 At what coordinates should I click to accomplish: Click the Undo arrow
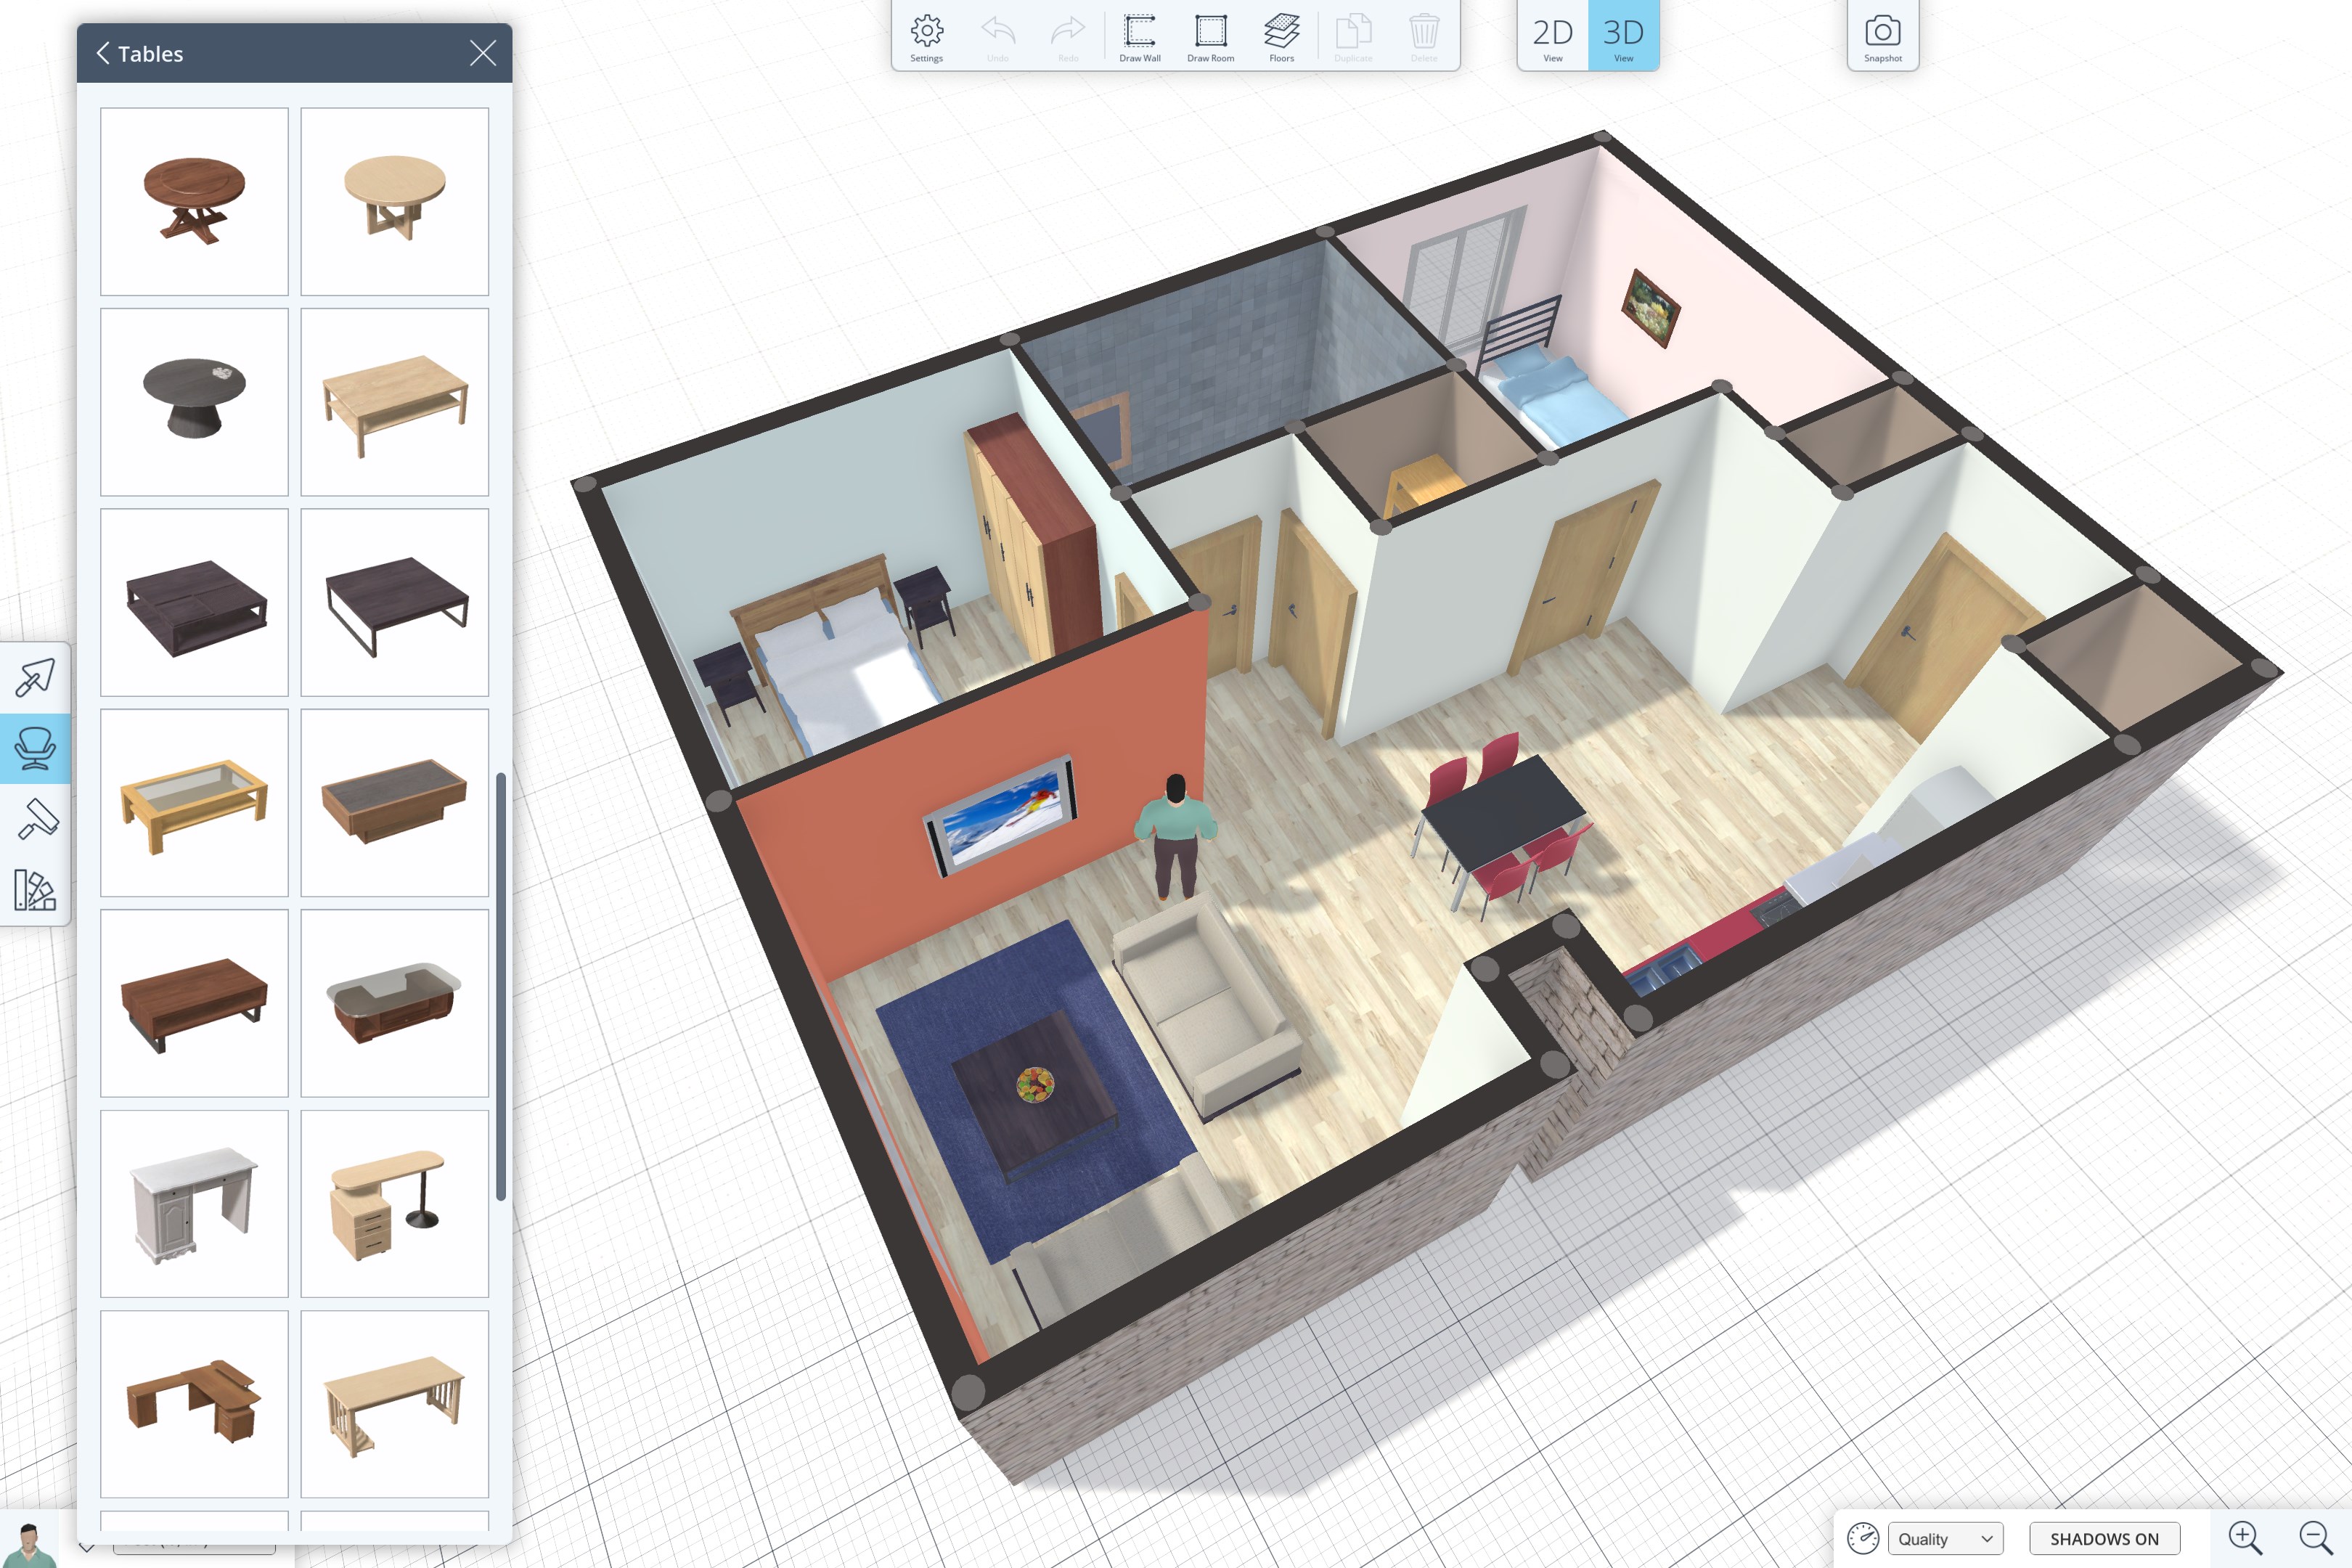pyautogui.click(x=997, y=37)
